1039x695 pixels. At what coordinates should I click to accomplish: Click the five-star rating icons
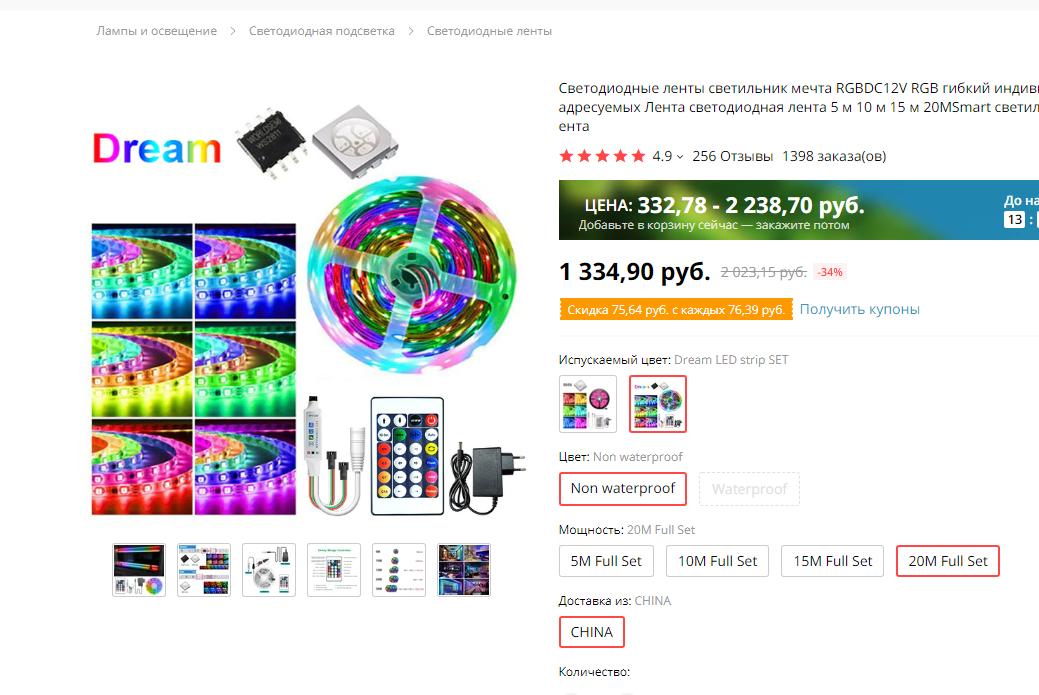click(602, 156)
